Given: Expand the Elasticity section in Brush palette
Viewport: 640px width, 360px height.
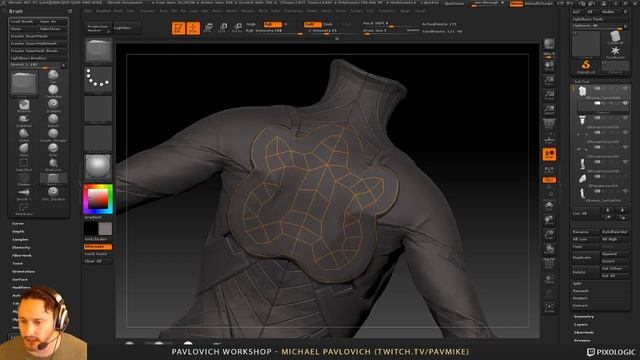Looking at the screenshot, I should 21,247.
